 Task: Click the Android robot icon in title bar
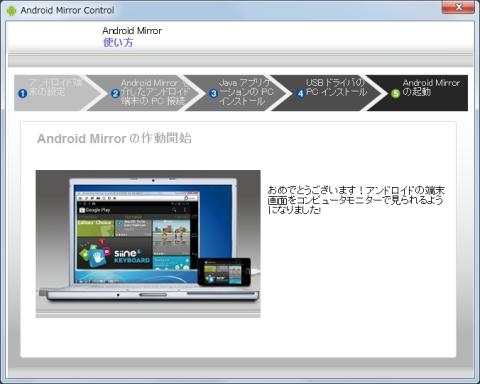(x=11, y=11)
